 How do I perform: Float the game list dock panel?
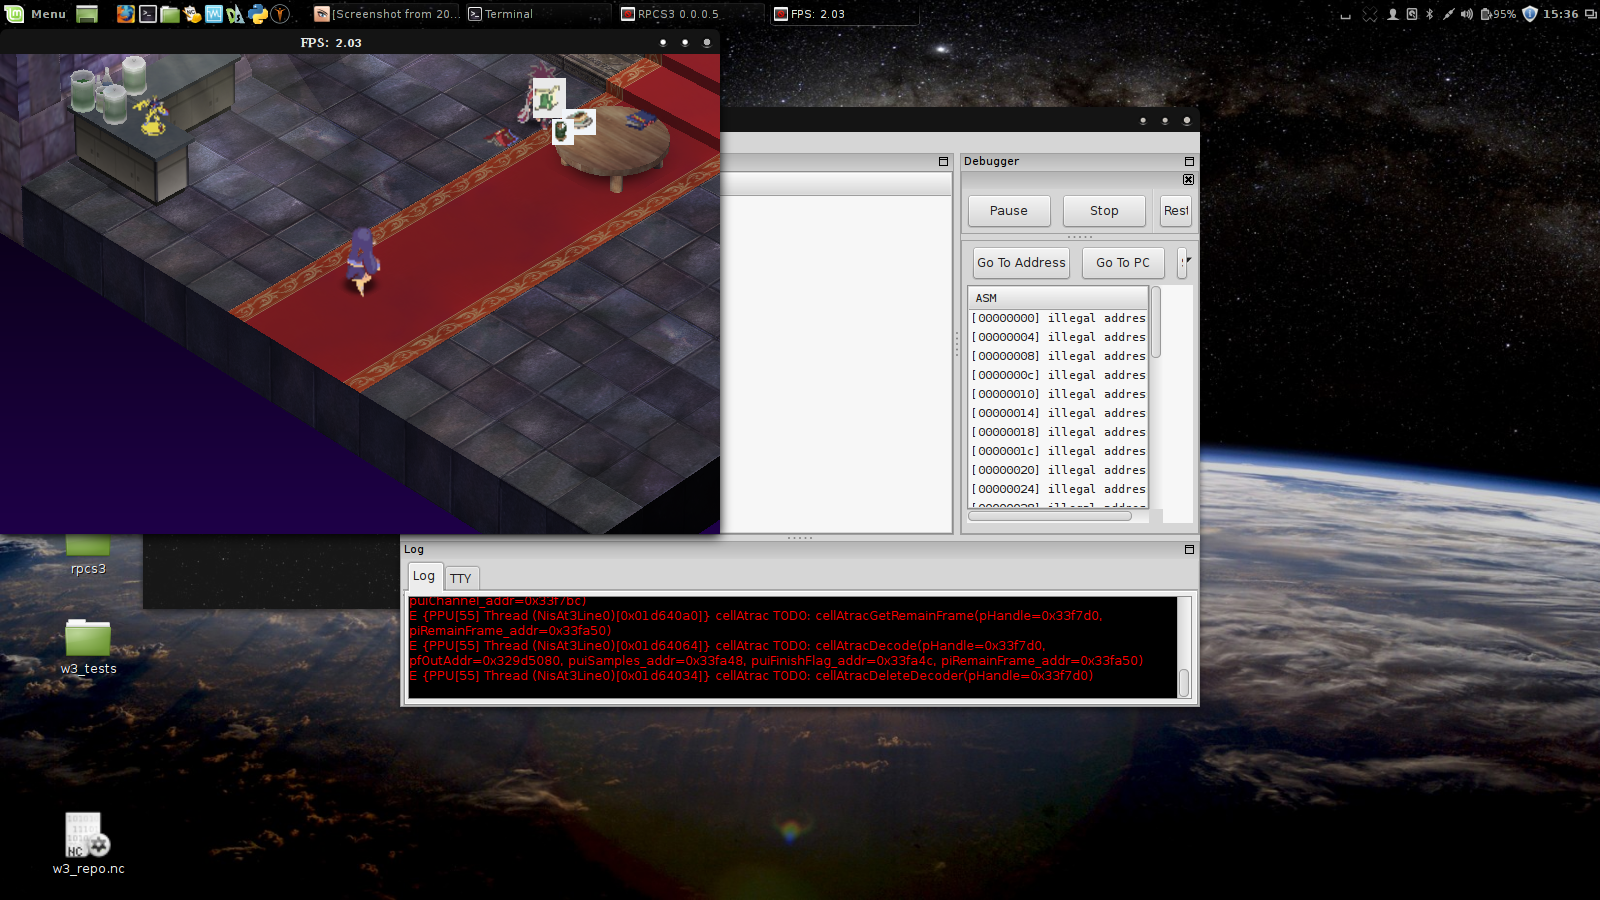click(x=943, y=161)
